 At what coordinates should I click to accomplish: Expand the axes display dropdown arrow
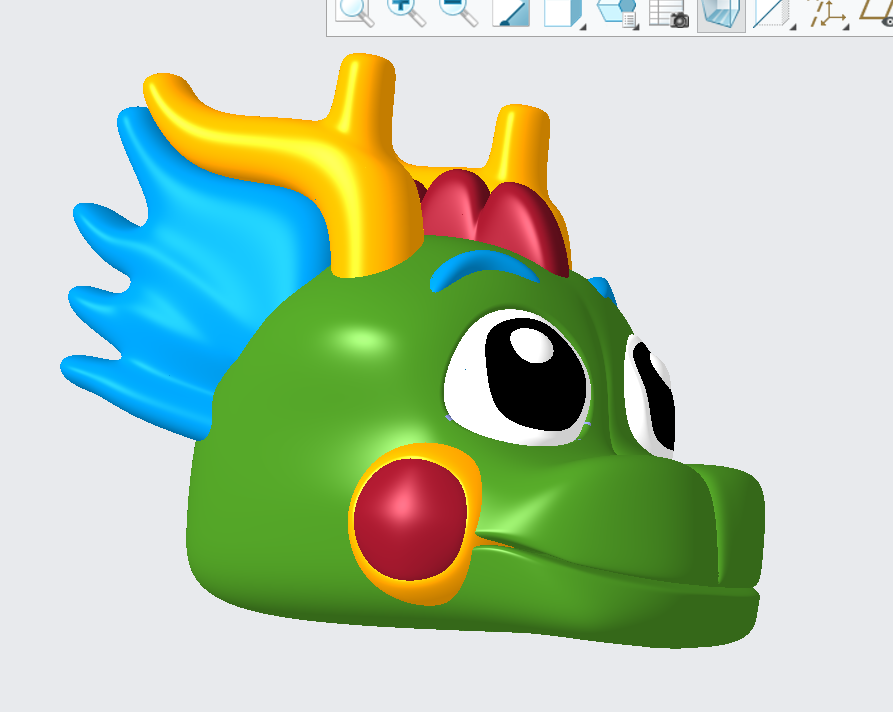(x=847, y=28)
